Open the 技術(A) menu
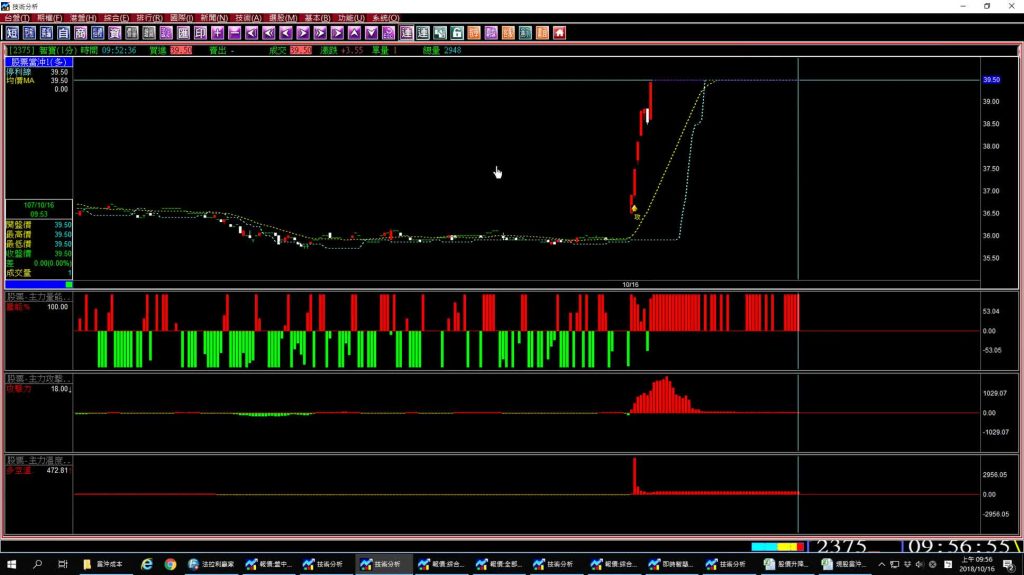The image size is (1024, 575). [x=248, y=18]
